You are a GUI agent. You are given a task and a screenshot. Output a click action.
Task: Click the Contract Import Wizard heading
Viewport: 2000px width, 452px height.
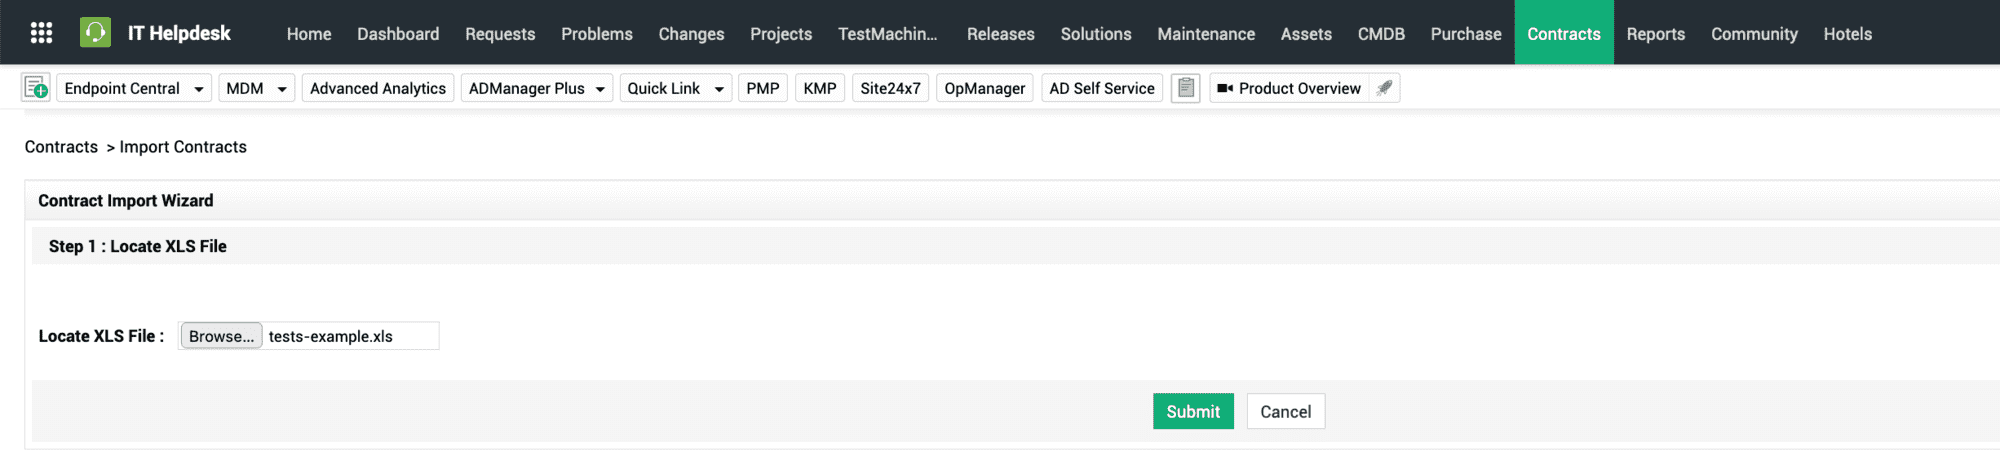tap(126, 200)
